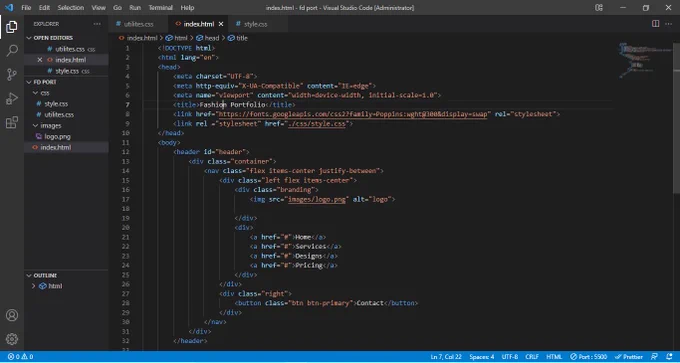Select style.css in Open Editors
Screen dimensions: 680x363
point(67,71)
